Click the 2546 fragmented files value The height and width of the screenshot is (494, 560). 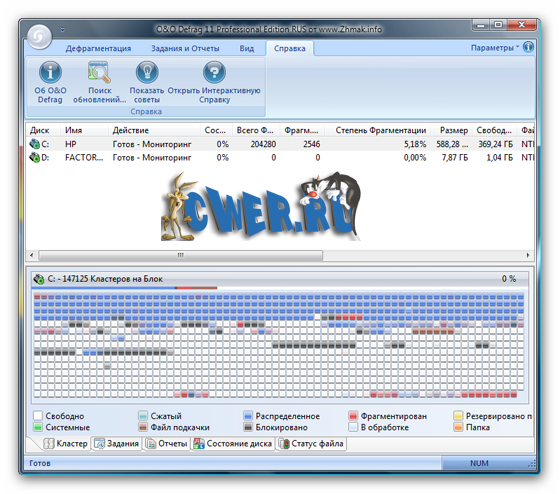(x=312, y=144)
